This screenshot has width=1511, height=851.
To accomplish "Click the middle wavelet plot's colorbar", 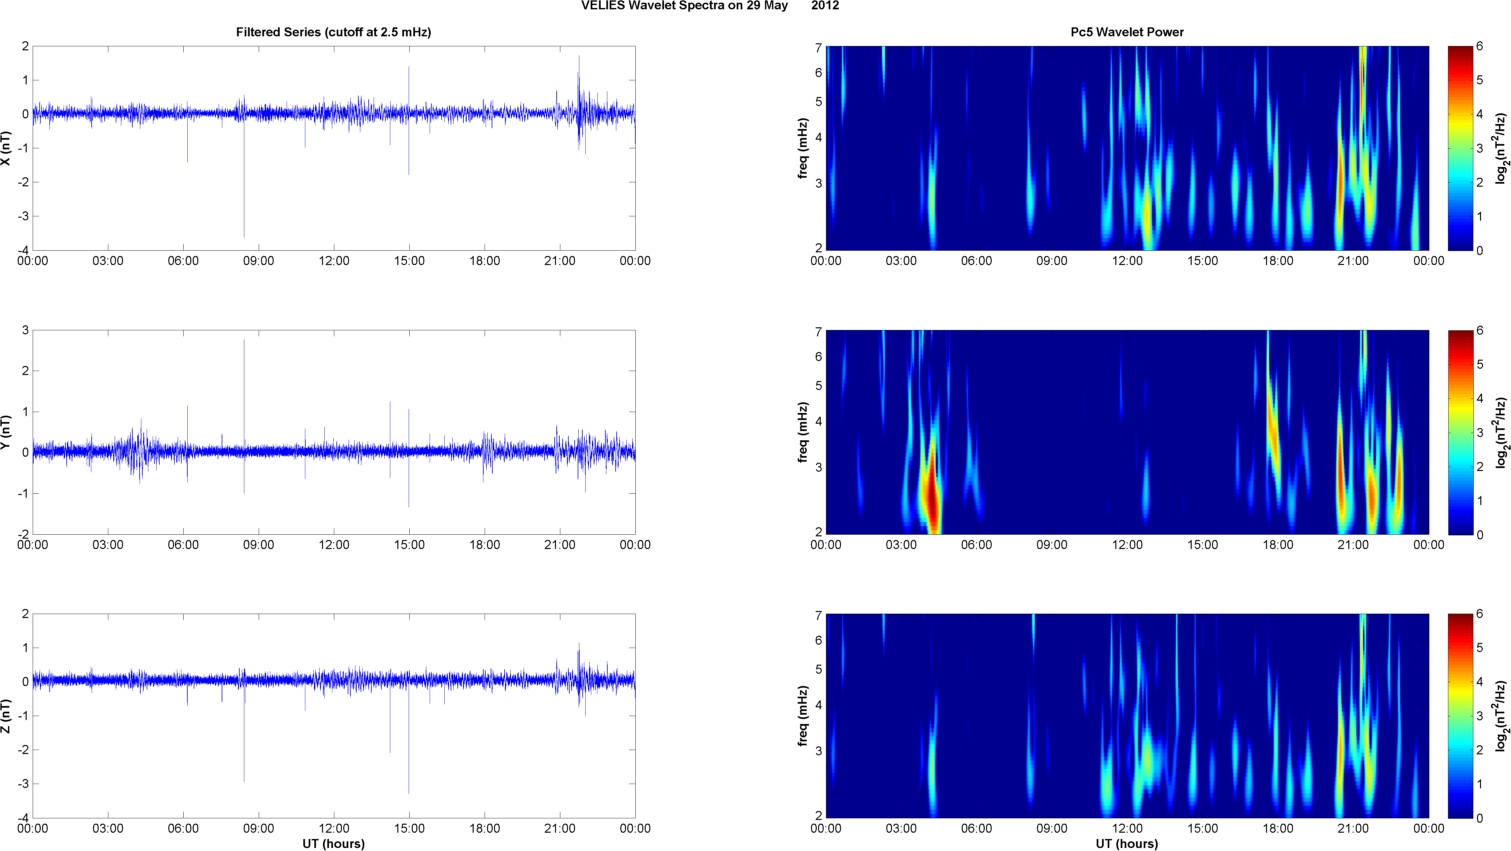I will click(x=1460, y=432).
